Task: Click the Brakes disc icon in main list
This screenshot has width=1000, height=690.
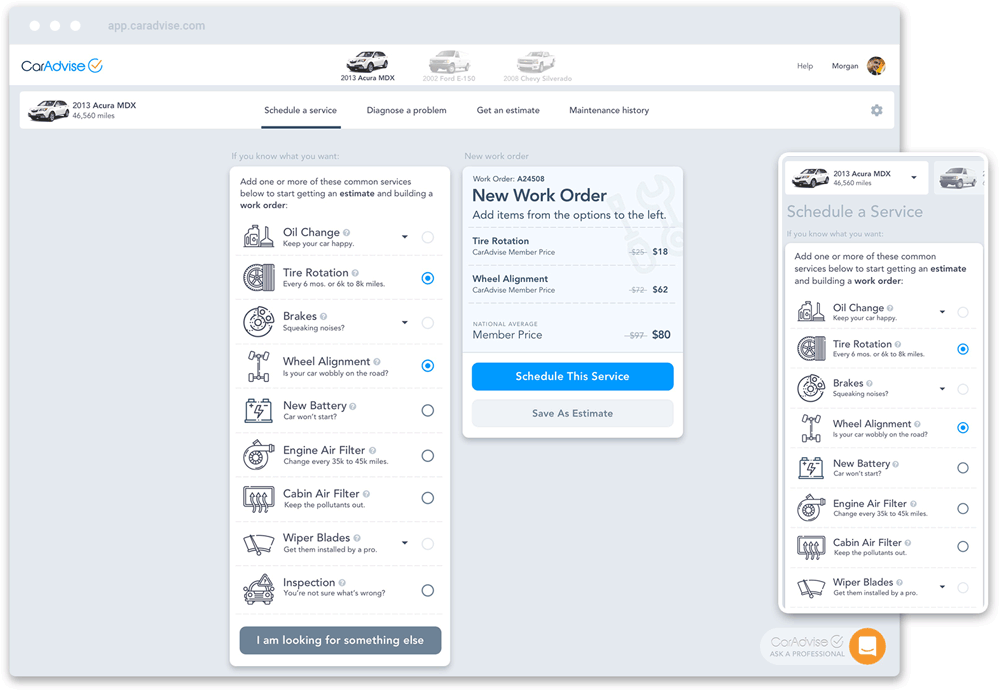Action: click(x=258, y=321)
